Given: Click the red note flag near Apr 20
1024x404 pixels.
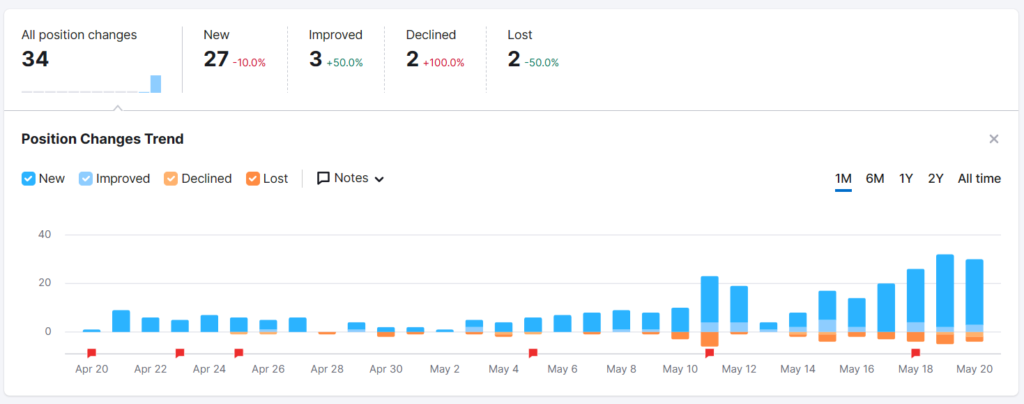Looking at the screenshot, I should click(x=91, y=353).
